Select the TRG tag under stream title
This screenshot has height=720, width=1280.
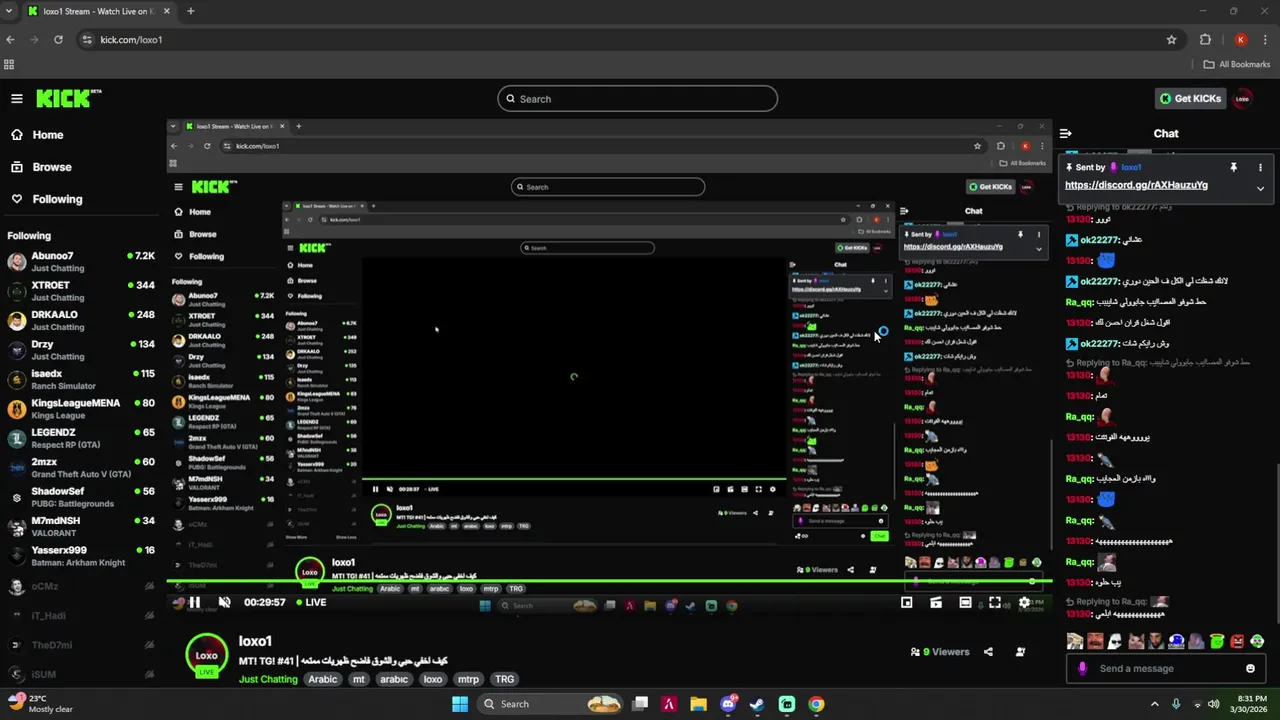[x=505, y=679]
